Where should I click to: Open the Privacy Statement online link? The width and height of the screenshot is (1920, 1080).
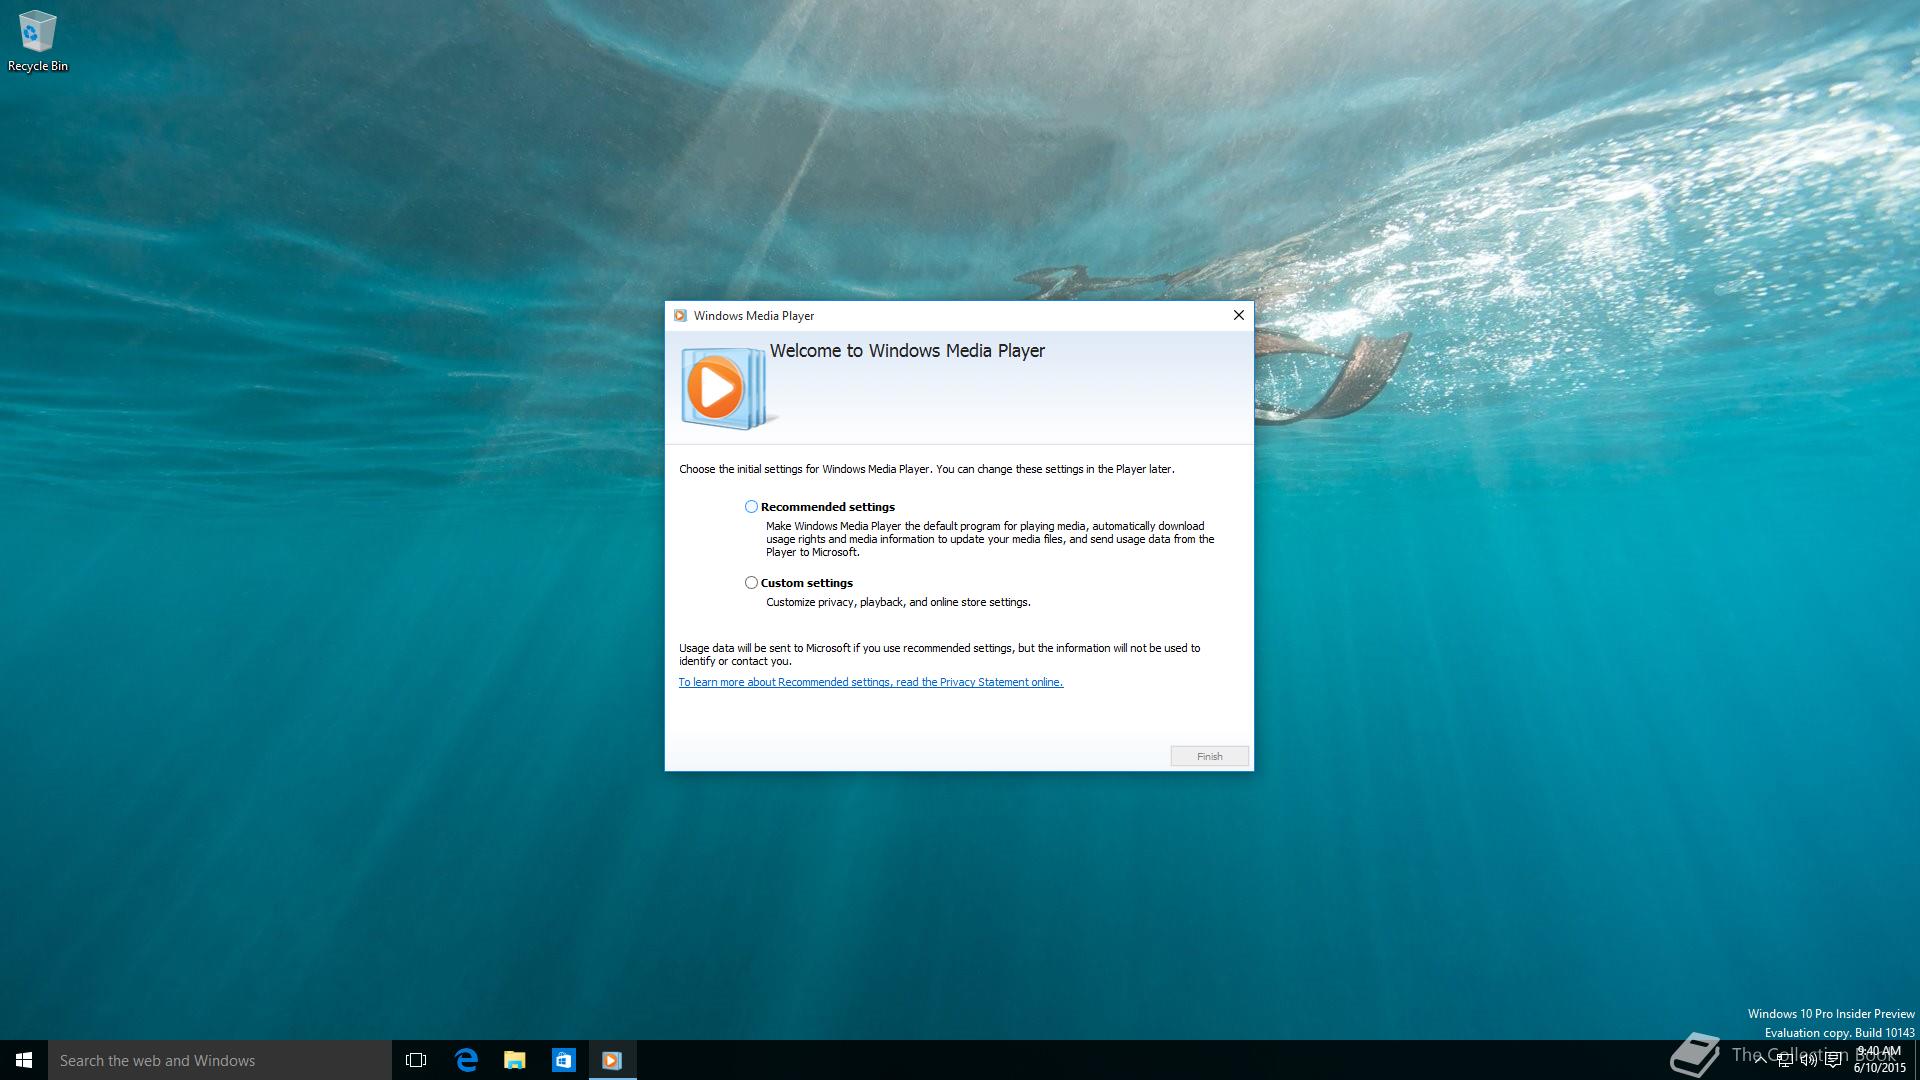tap(870, 682)
